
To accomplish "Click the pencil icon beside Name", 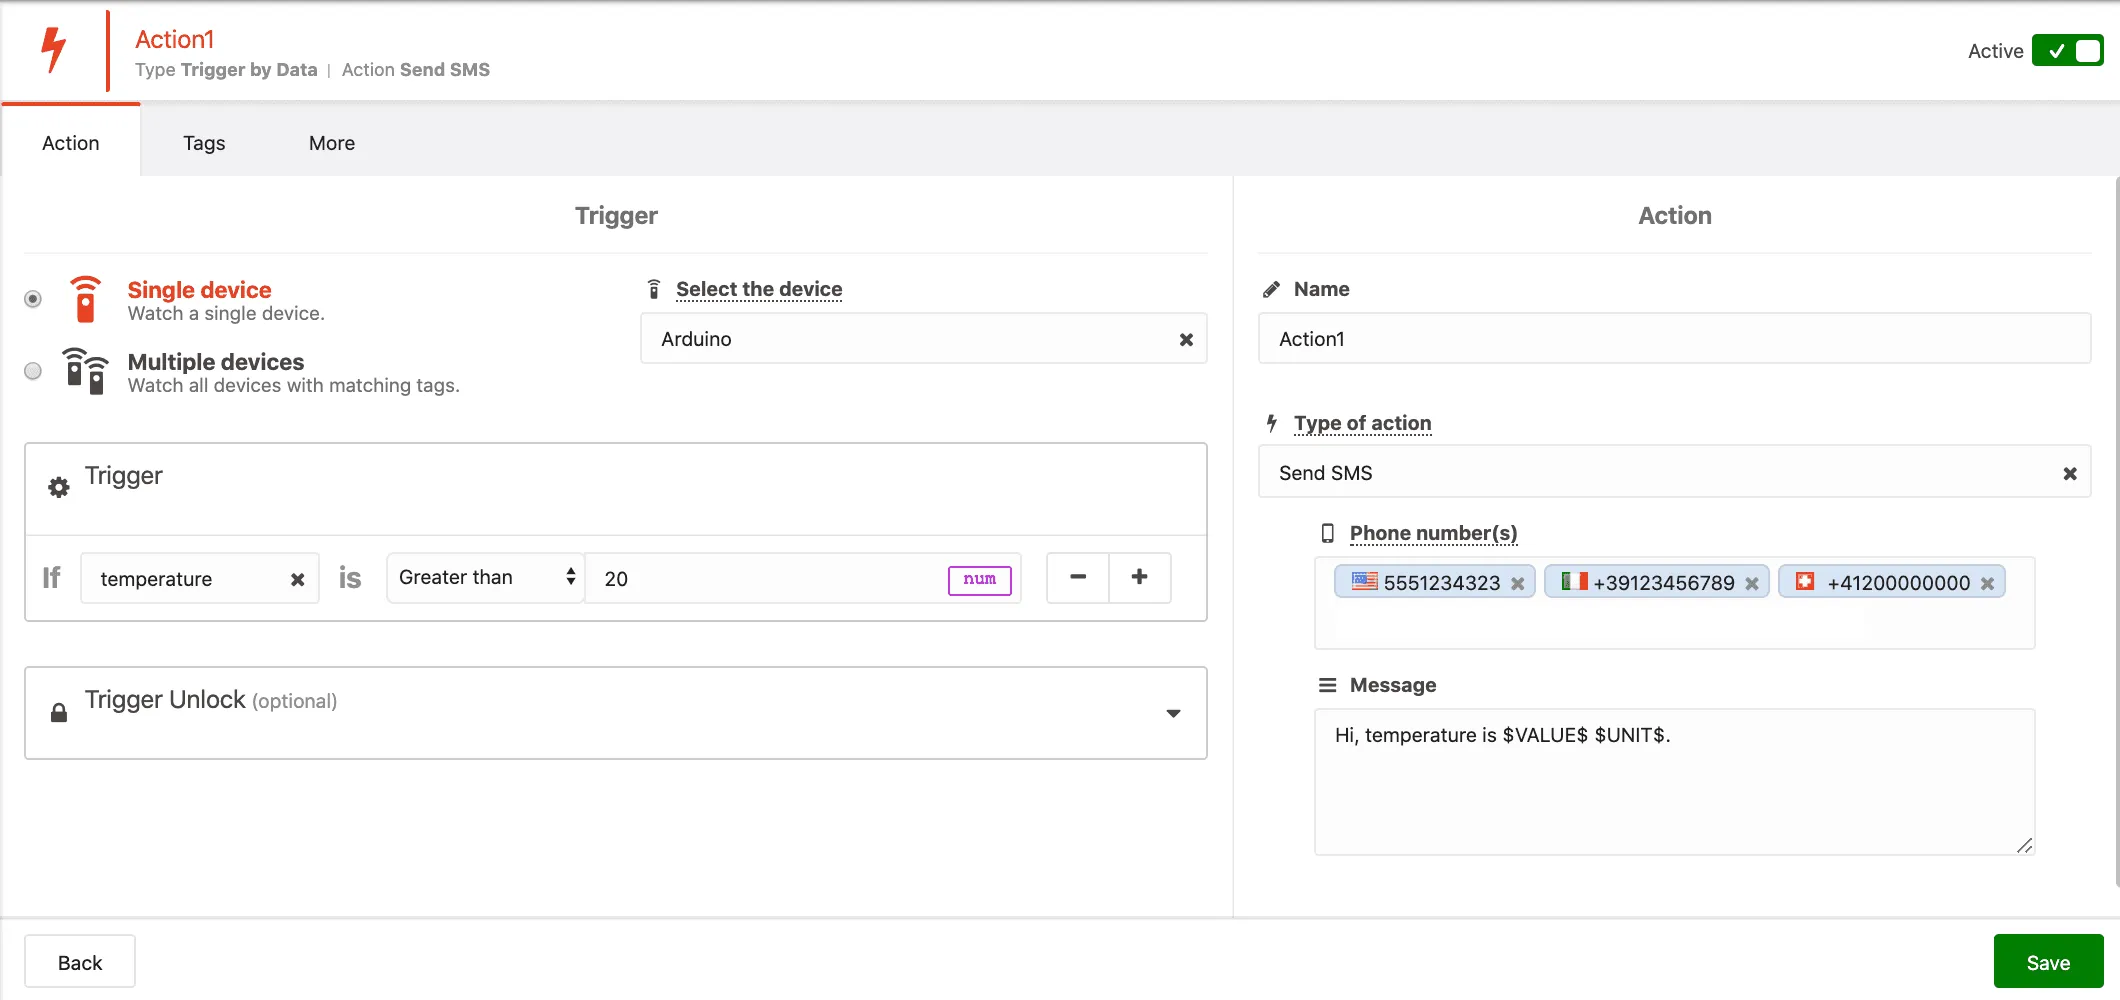I will [x=1271, y=288].
